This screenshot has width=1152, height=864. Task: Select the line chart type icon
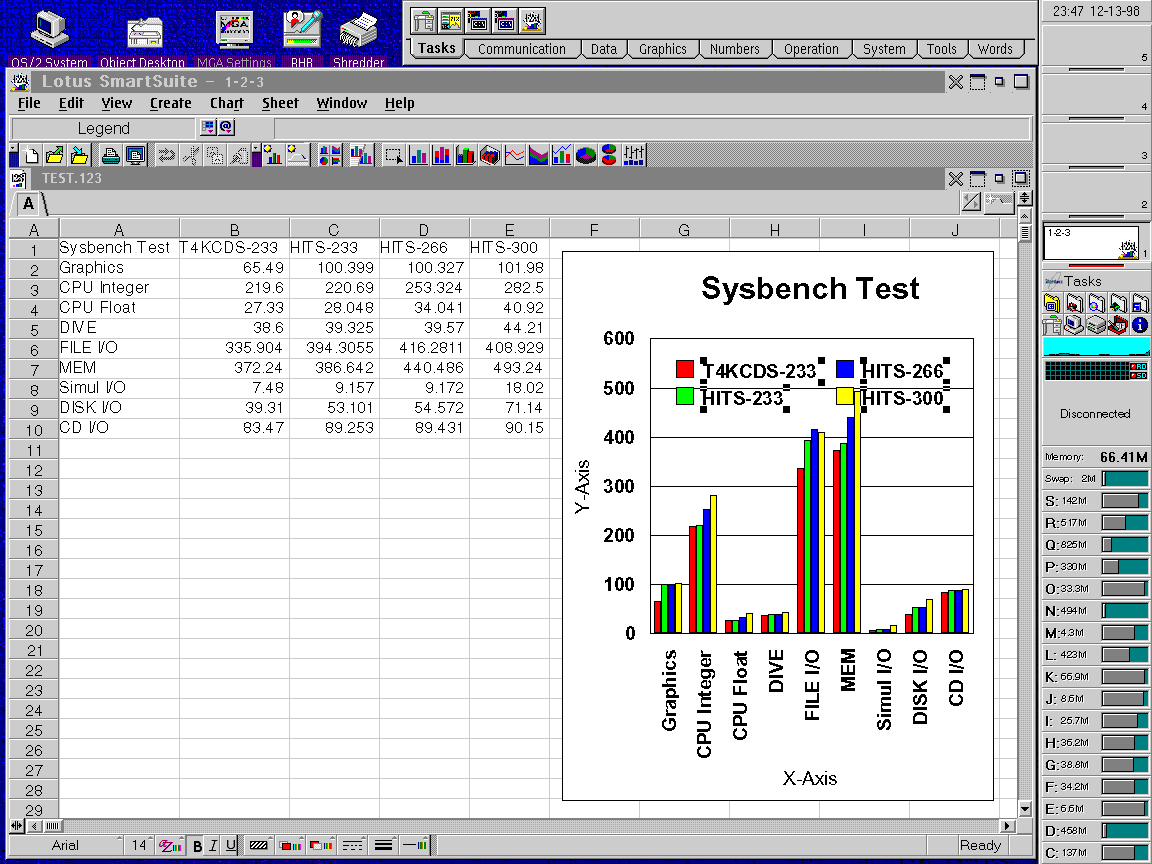514,155
